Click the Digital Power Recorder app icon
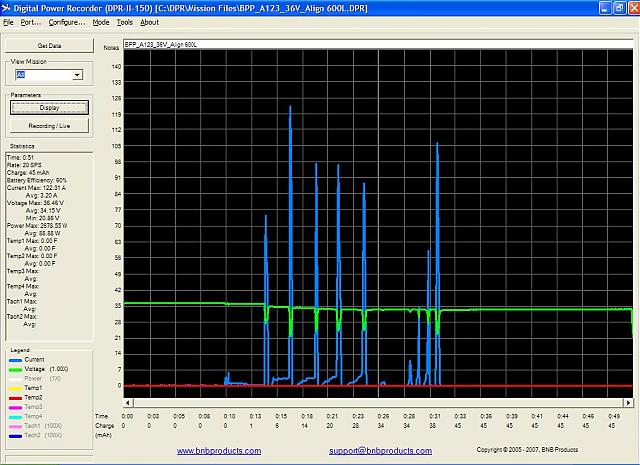The image size is (640, 465). point(7,7)
